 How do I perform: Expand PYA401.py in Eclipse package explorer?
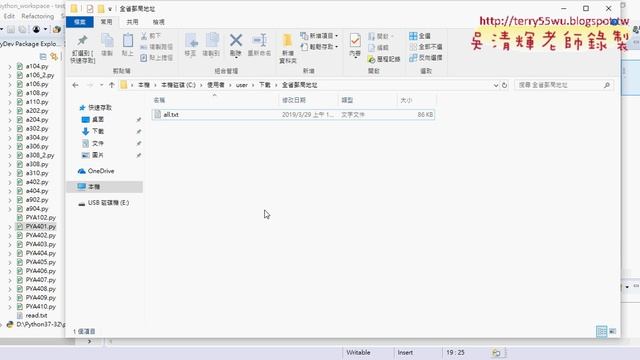[x=10, y=227]
